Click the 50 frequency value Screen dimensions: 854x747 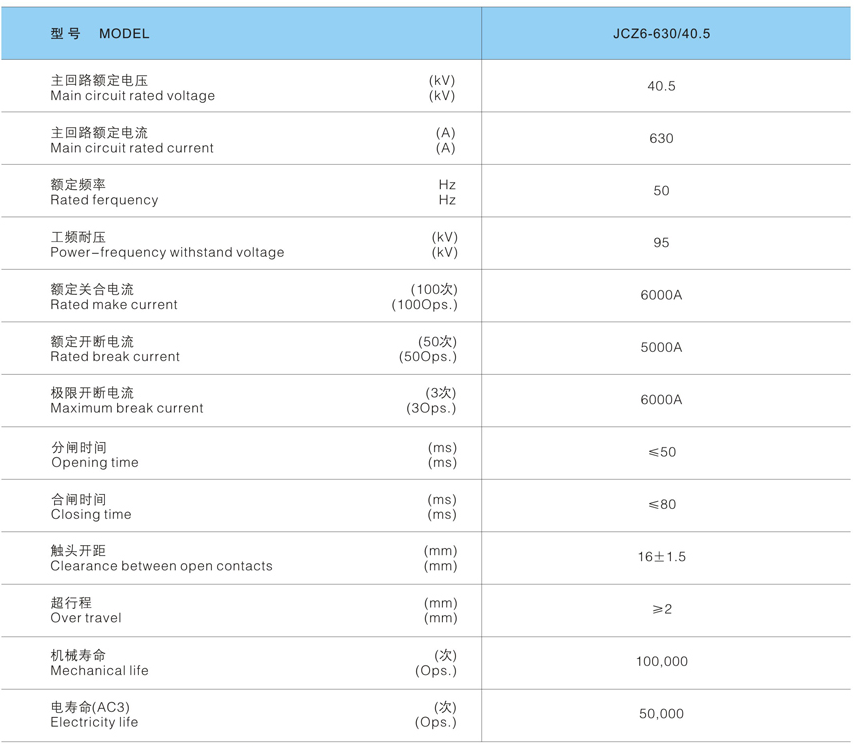pyautogui.click(x=661, y=191)
